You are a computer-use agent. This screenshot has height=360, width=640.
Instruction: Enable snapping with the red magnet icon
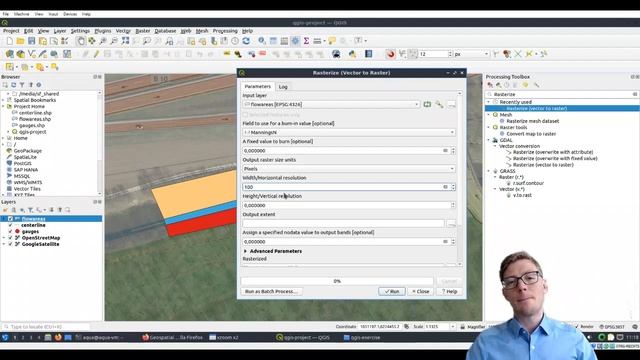coord(391,54)
